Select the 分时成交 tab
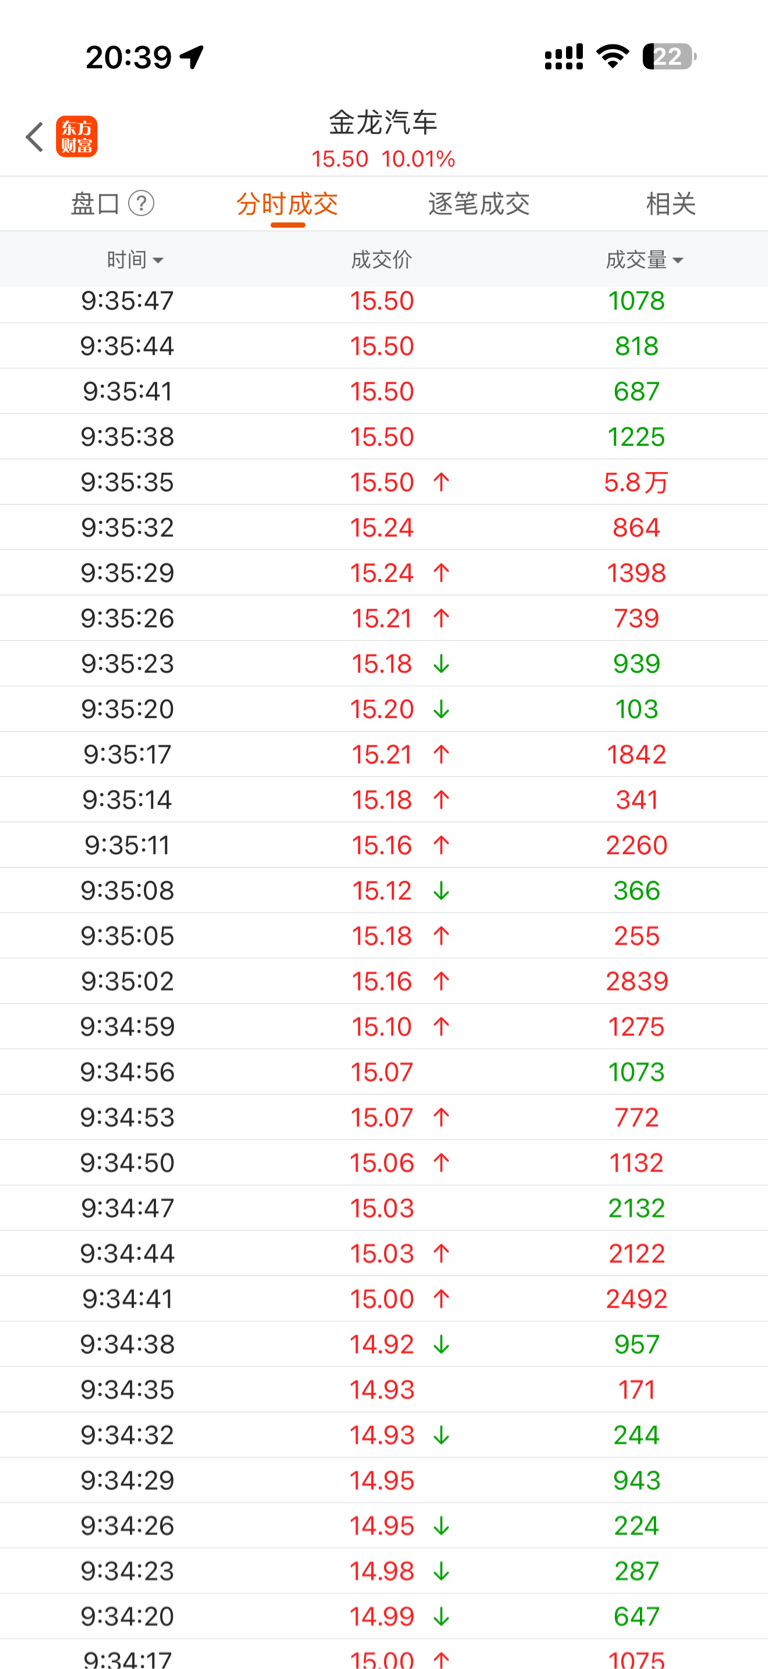Screen dimensions: 768x1669 click(x=287, y=204)
